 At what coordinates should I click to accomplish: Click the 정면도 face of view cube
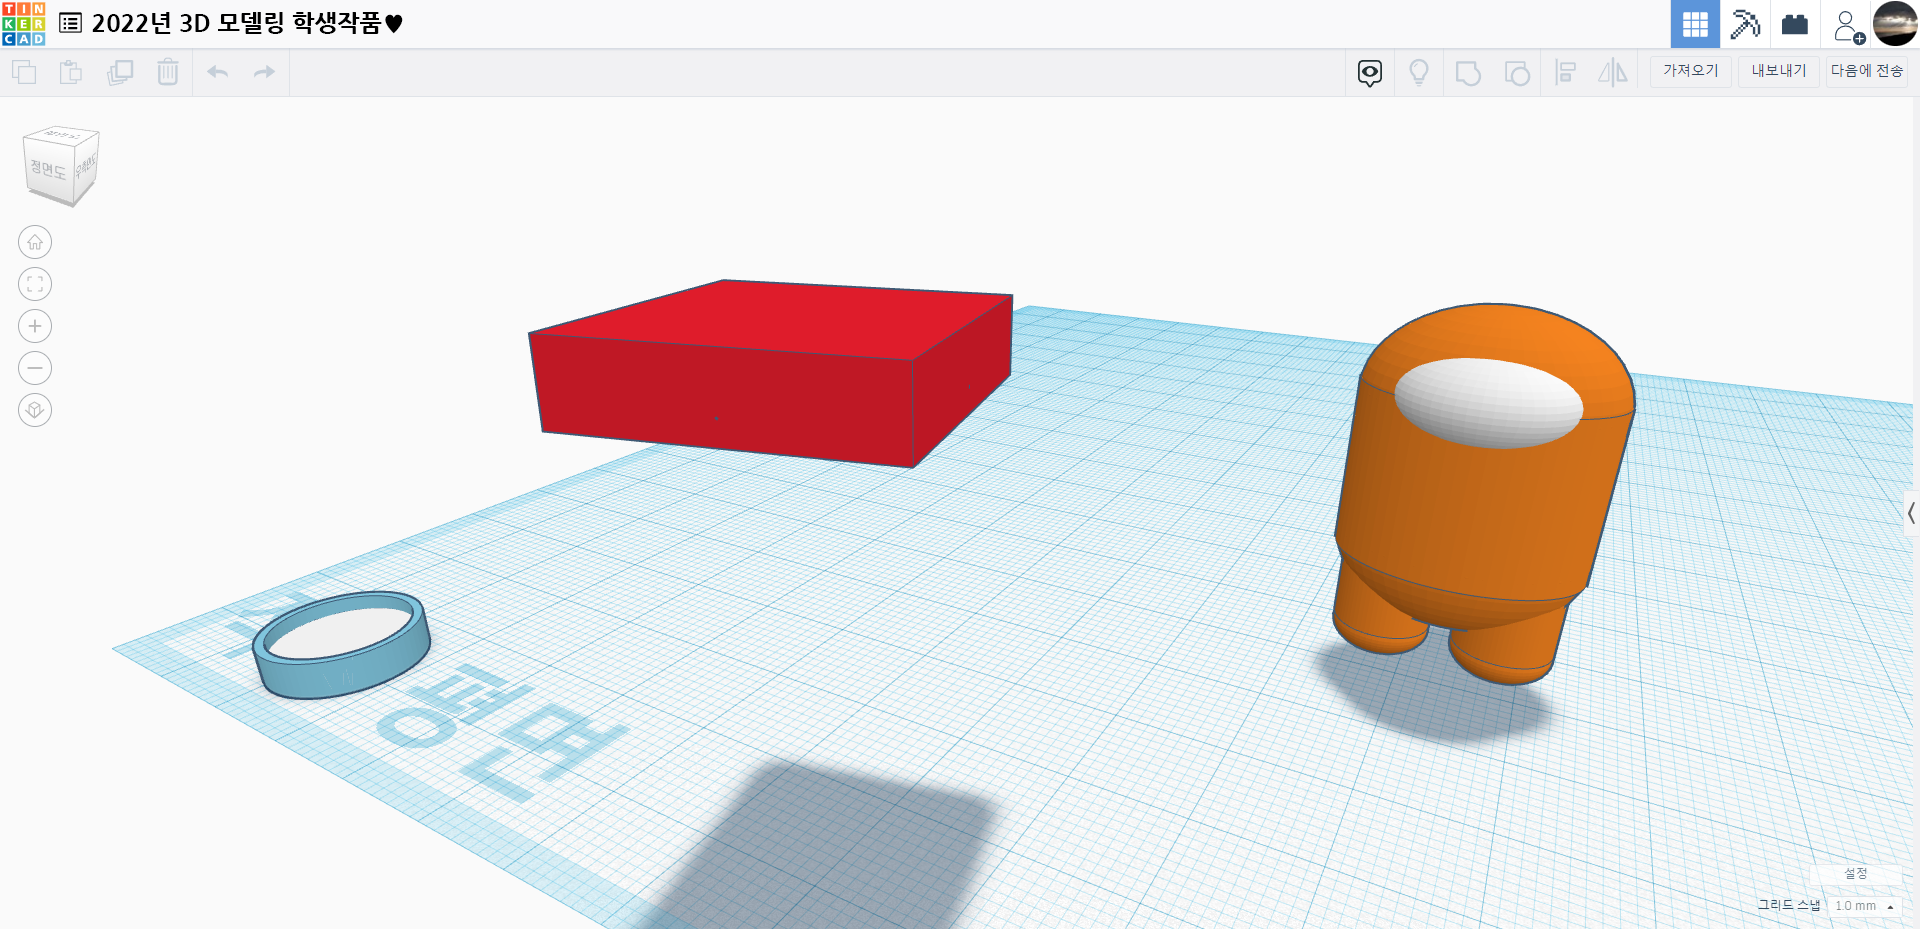pyautogui.click(x=48, y=169)
